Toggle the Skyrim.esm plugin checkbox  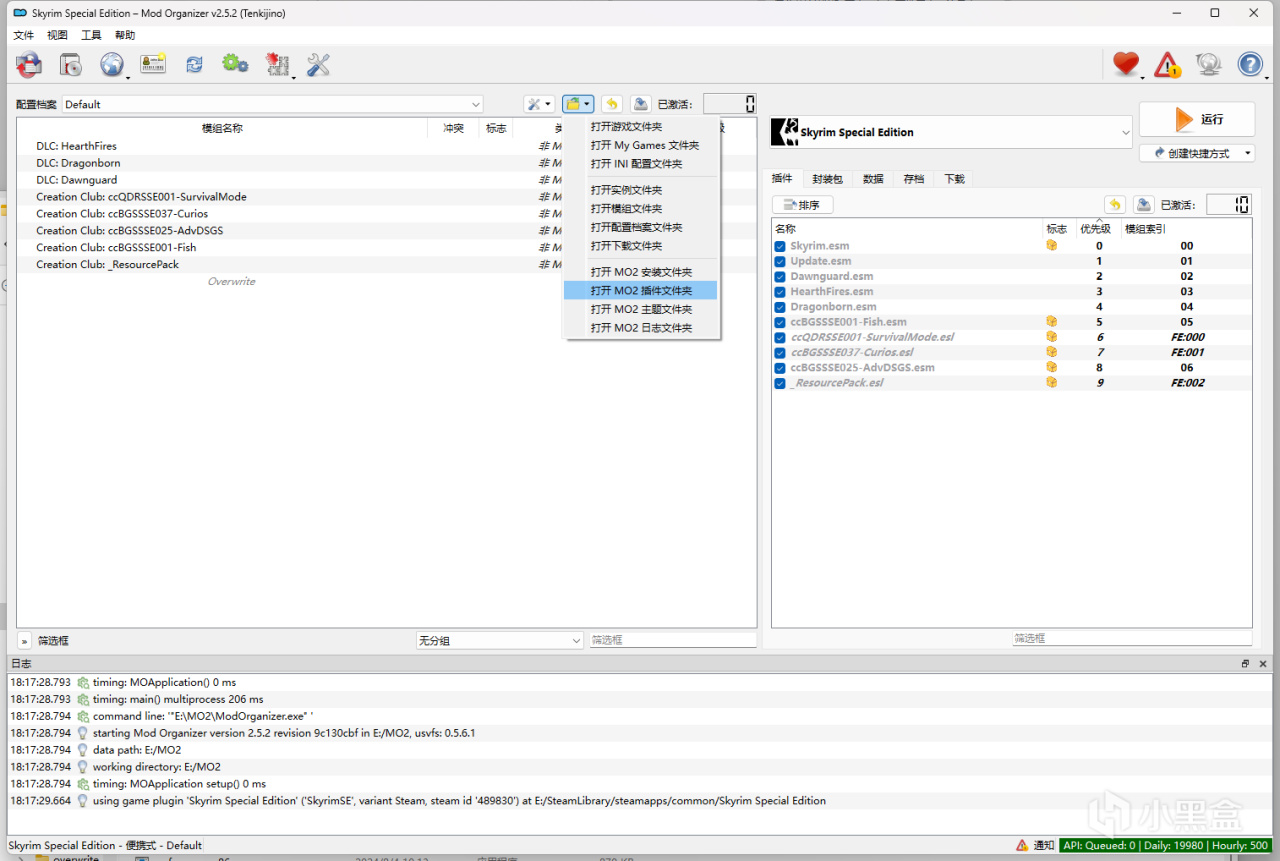[x=780, y=246]
